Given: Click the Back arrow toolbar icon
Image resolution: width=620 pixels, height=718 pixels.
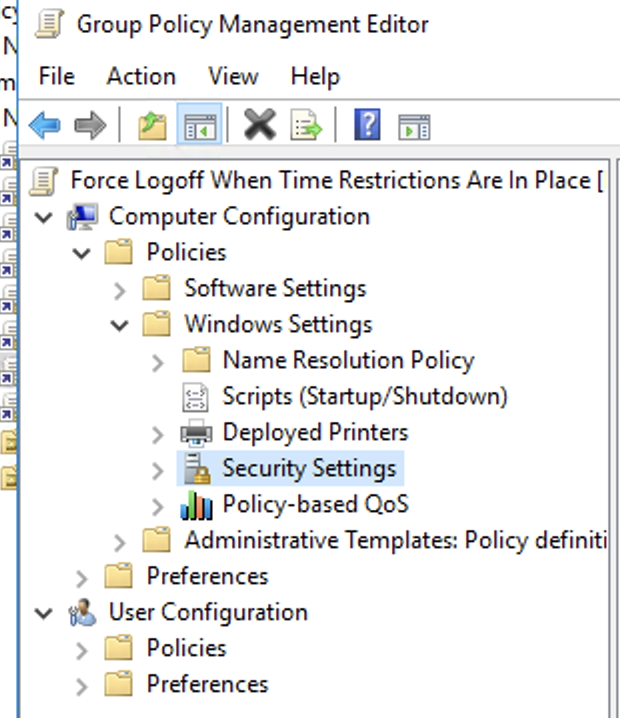Looking at the screenshot, I should pos(44,125).
